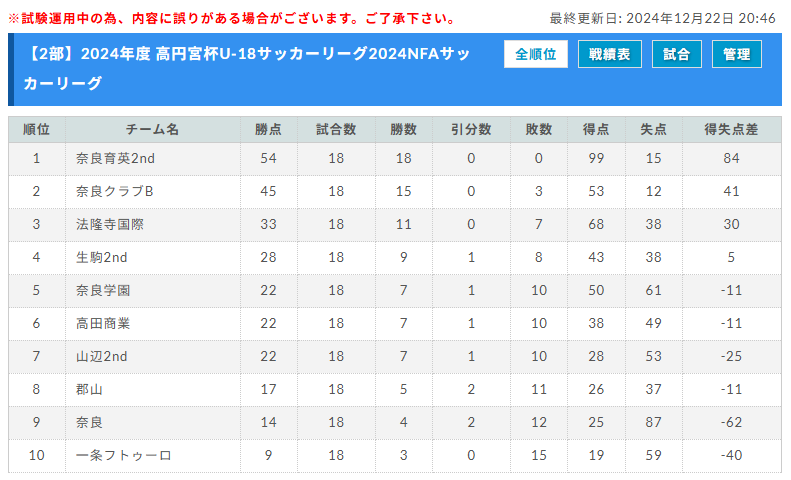The width and height of the screenshot is (791, 480).
Task: Click the 法隆寺国際 team name
Action: click(110, 224)
